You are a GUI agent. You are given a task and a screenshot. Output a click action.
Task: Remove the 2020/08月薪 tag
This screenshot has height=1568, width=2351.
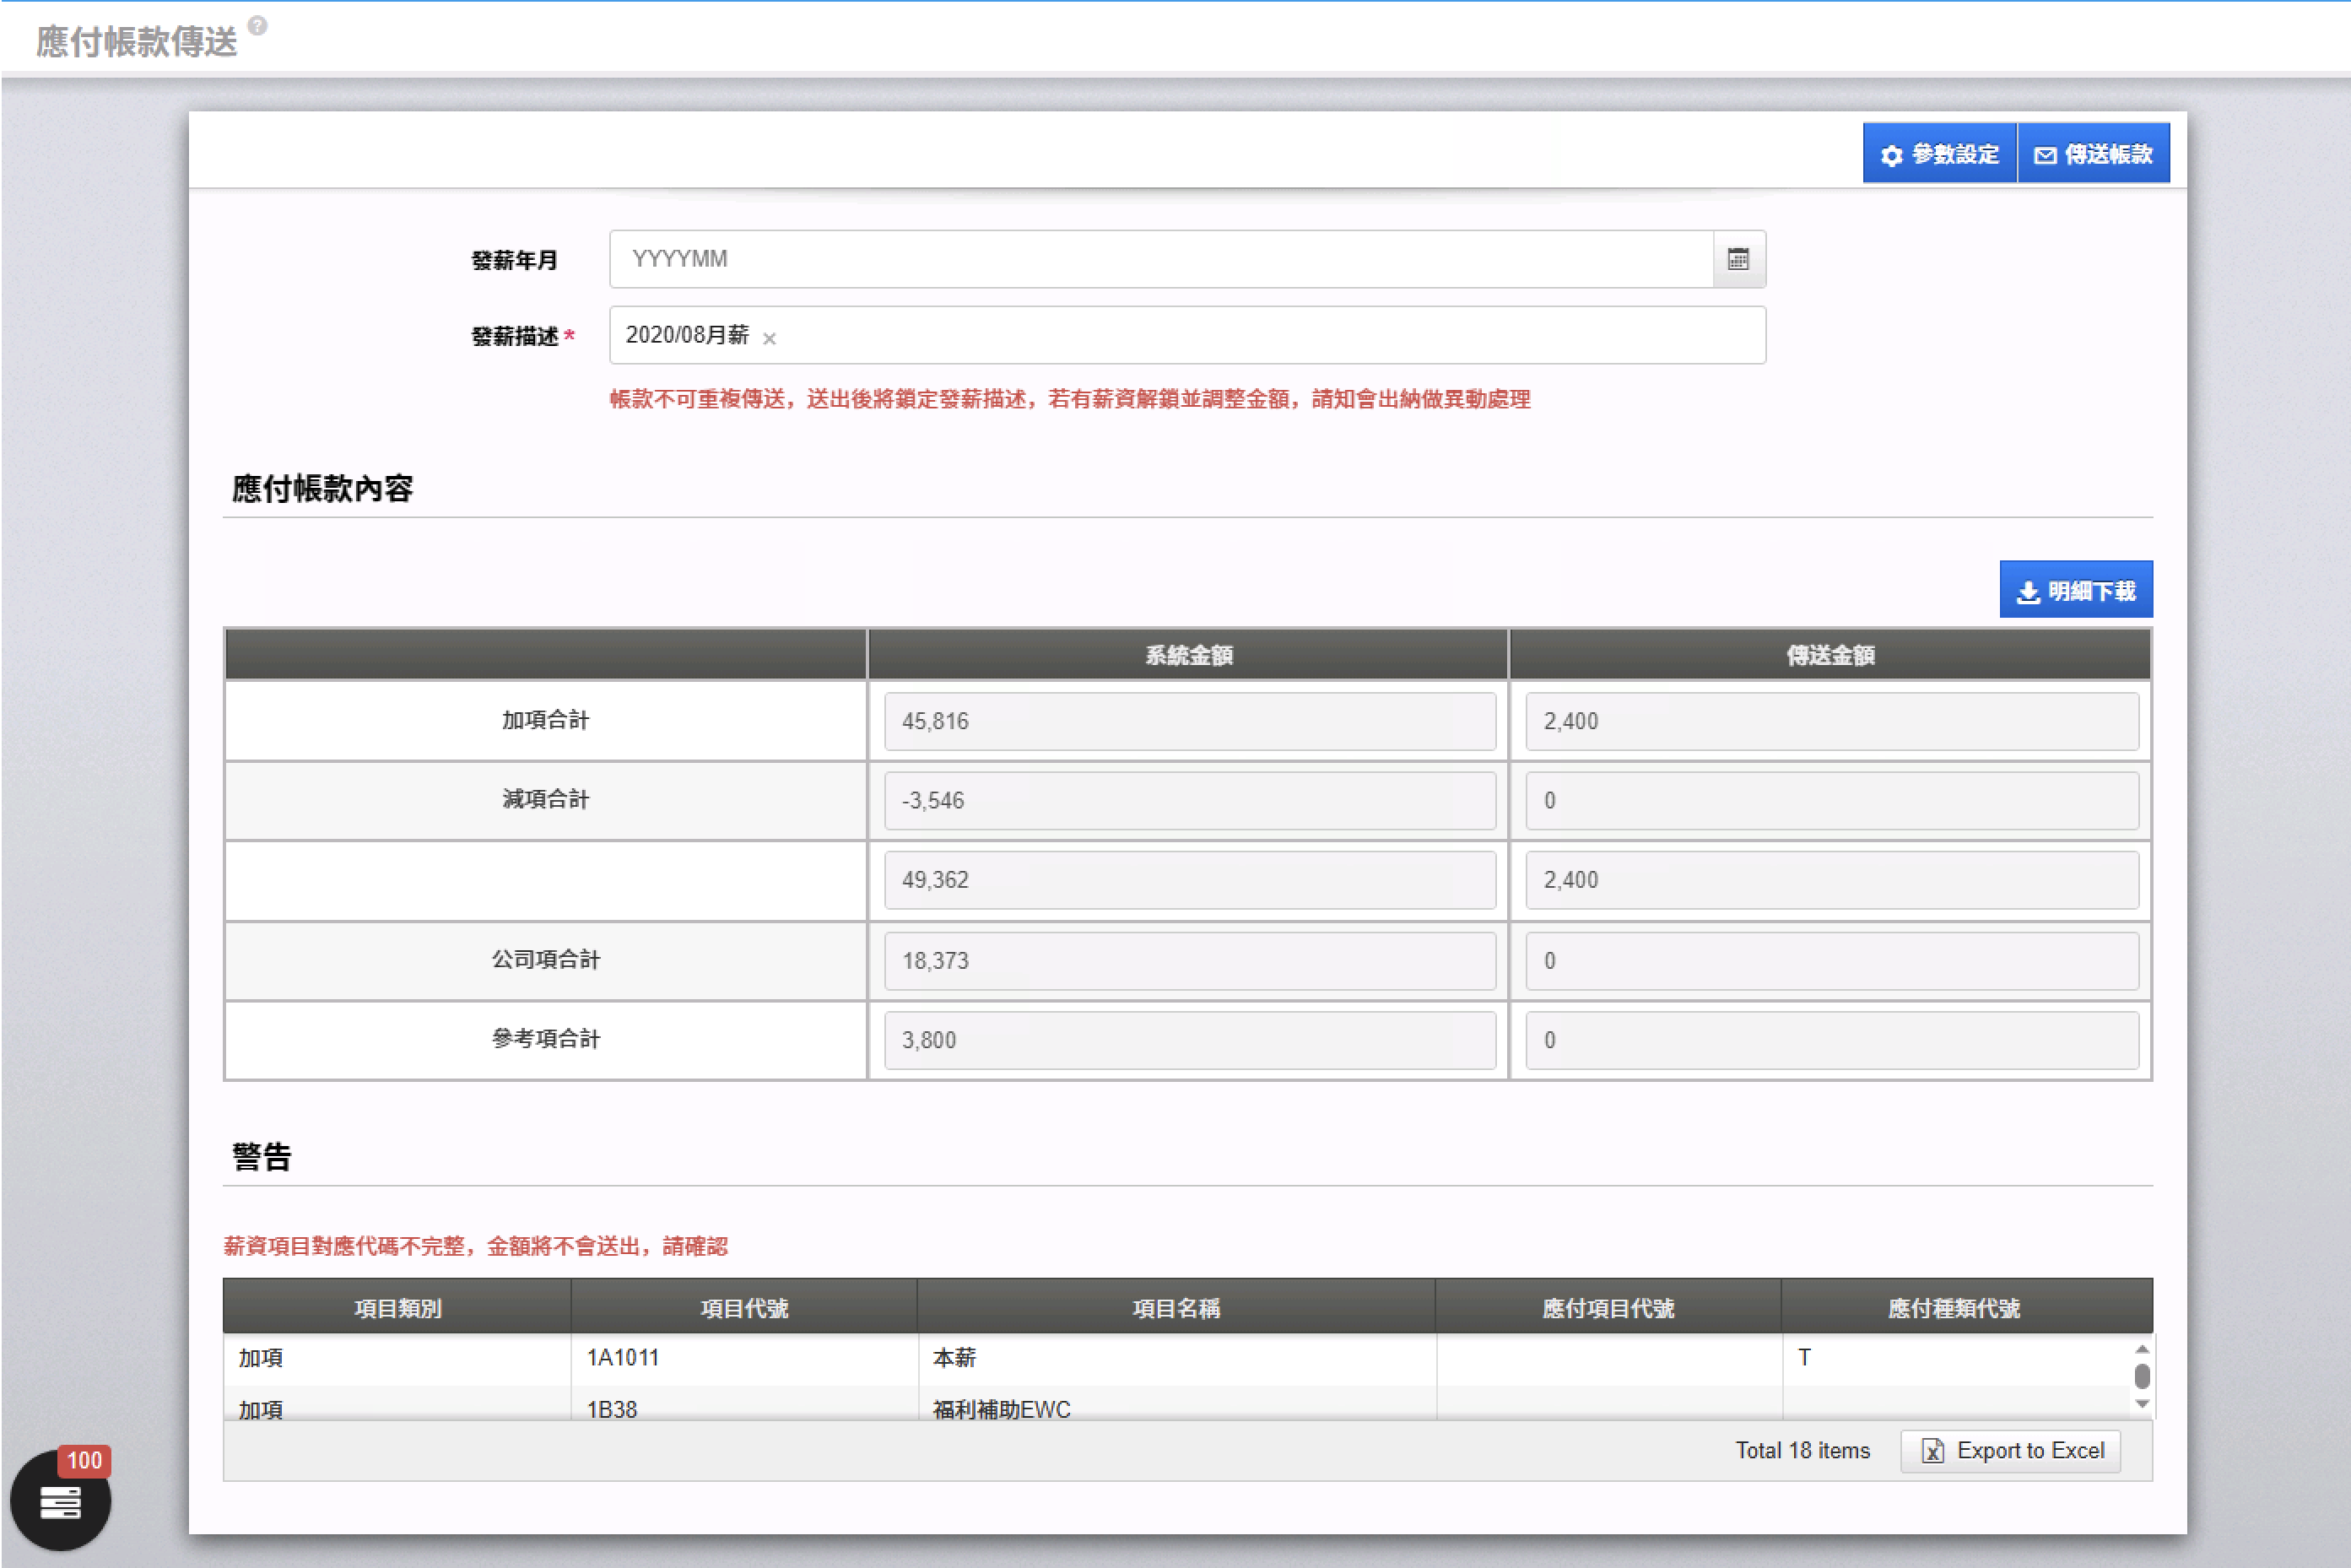tap(769, 339)
